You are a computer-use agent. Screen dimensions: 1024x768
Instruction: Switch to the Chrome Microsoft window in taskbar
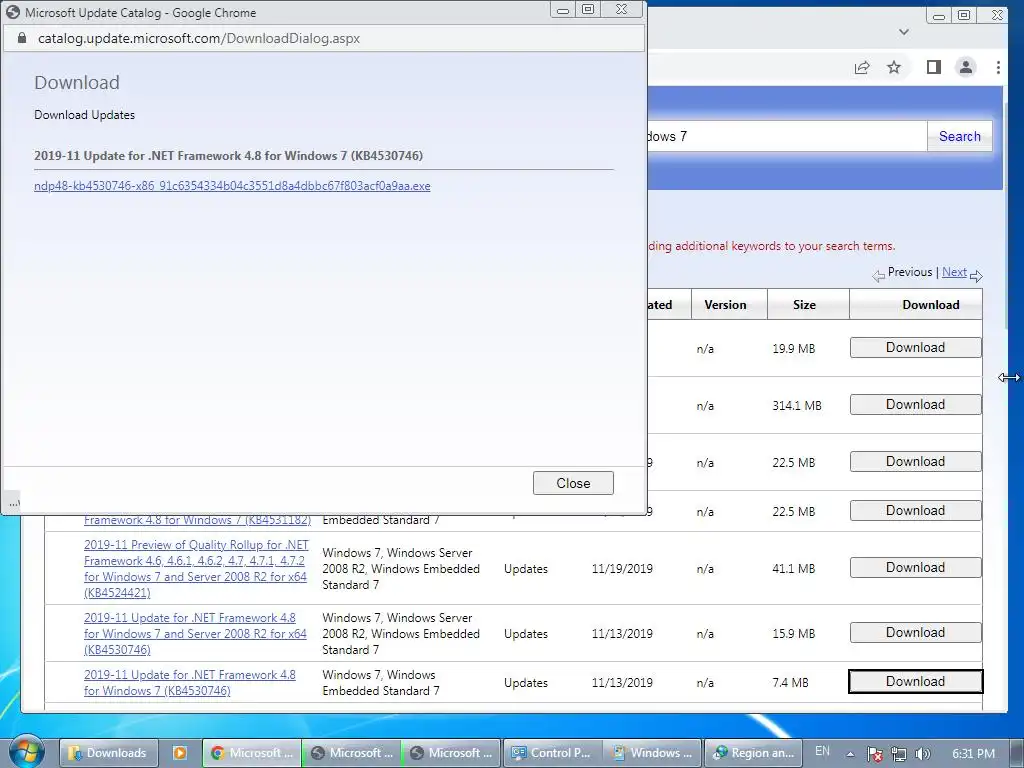tap(252, 753)
